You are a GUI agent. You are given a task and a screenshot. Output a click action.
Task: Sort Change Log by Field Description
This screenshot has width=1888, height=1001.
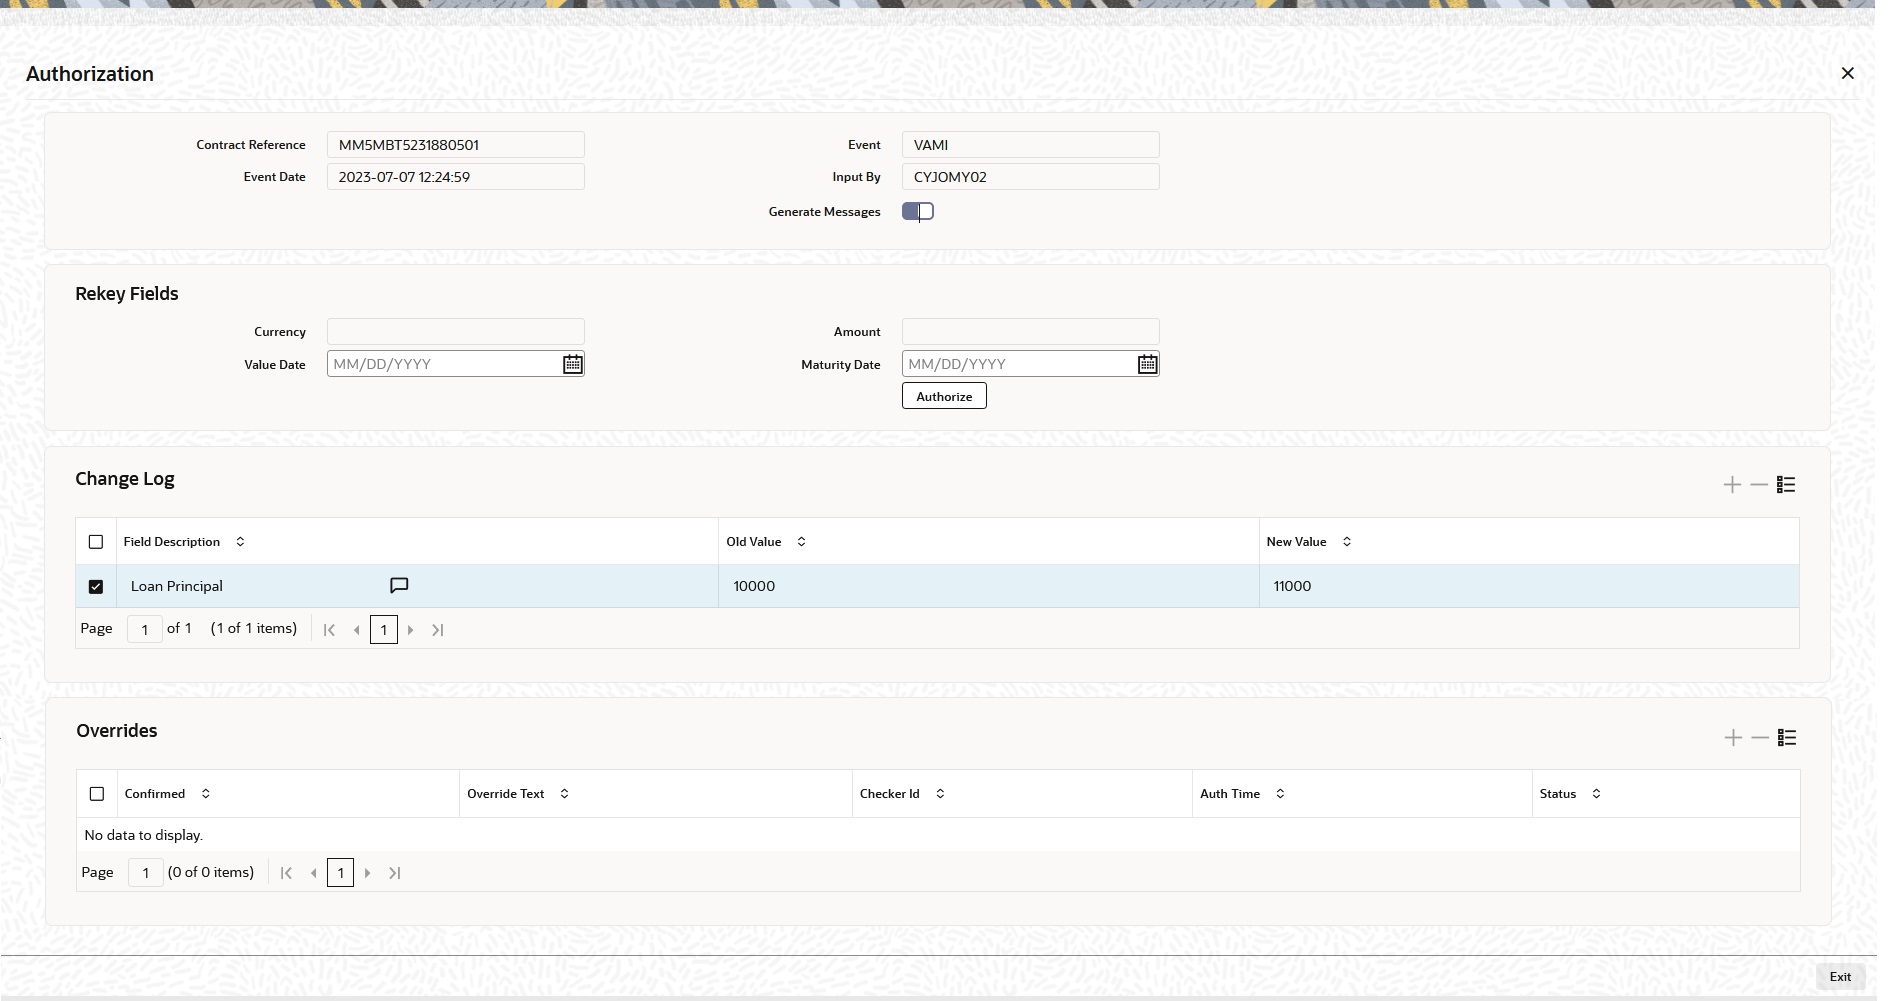tap(240, 542)
